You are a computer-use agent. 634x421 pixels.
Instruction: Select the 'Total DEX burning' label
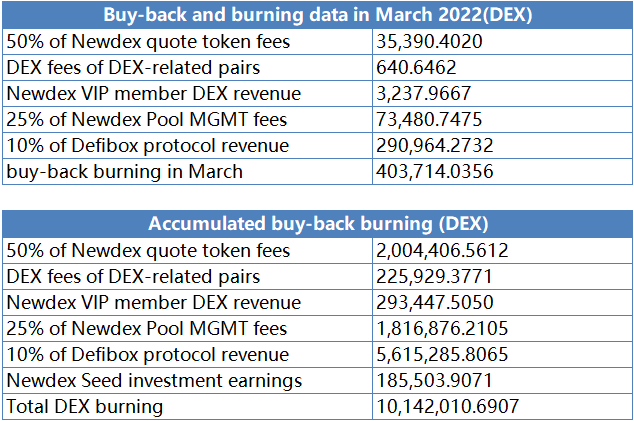pos(85,406)
